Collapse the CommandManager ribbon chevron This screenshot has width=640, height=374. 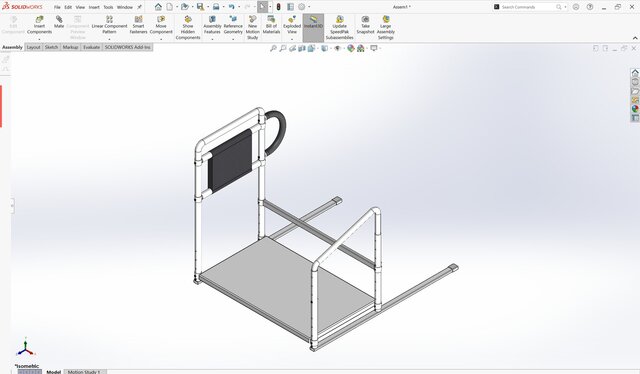point(635,38)
